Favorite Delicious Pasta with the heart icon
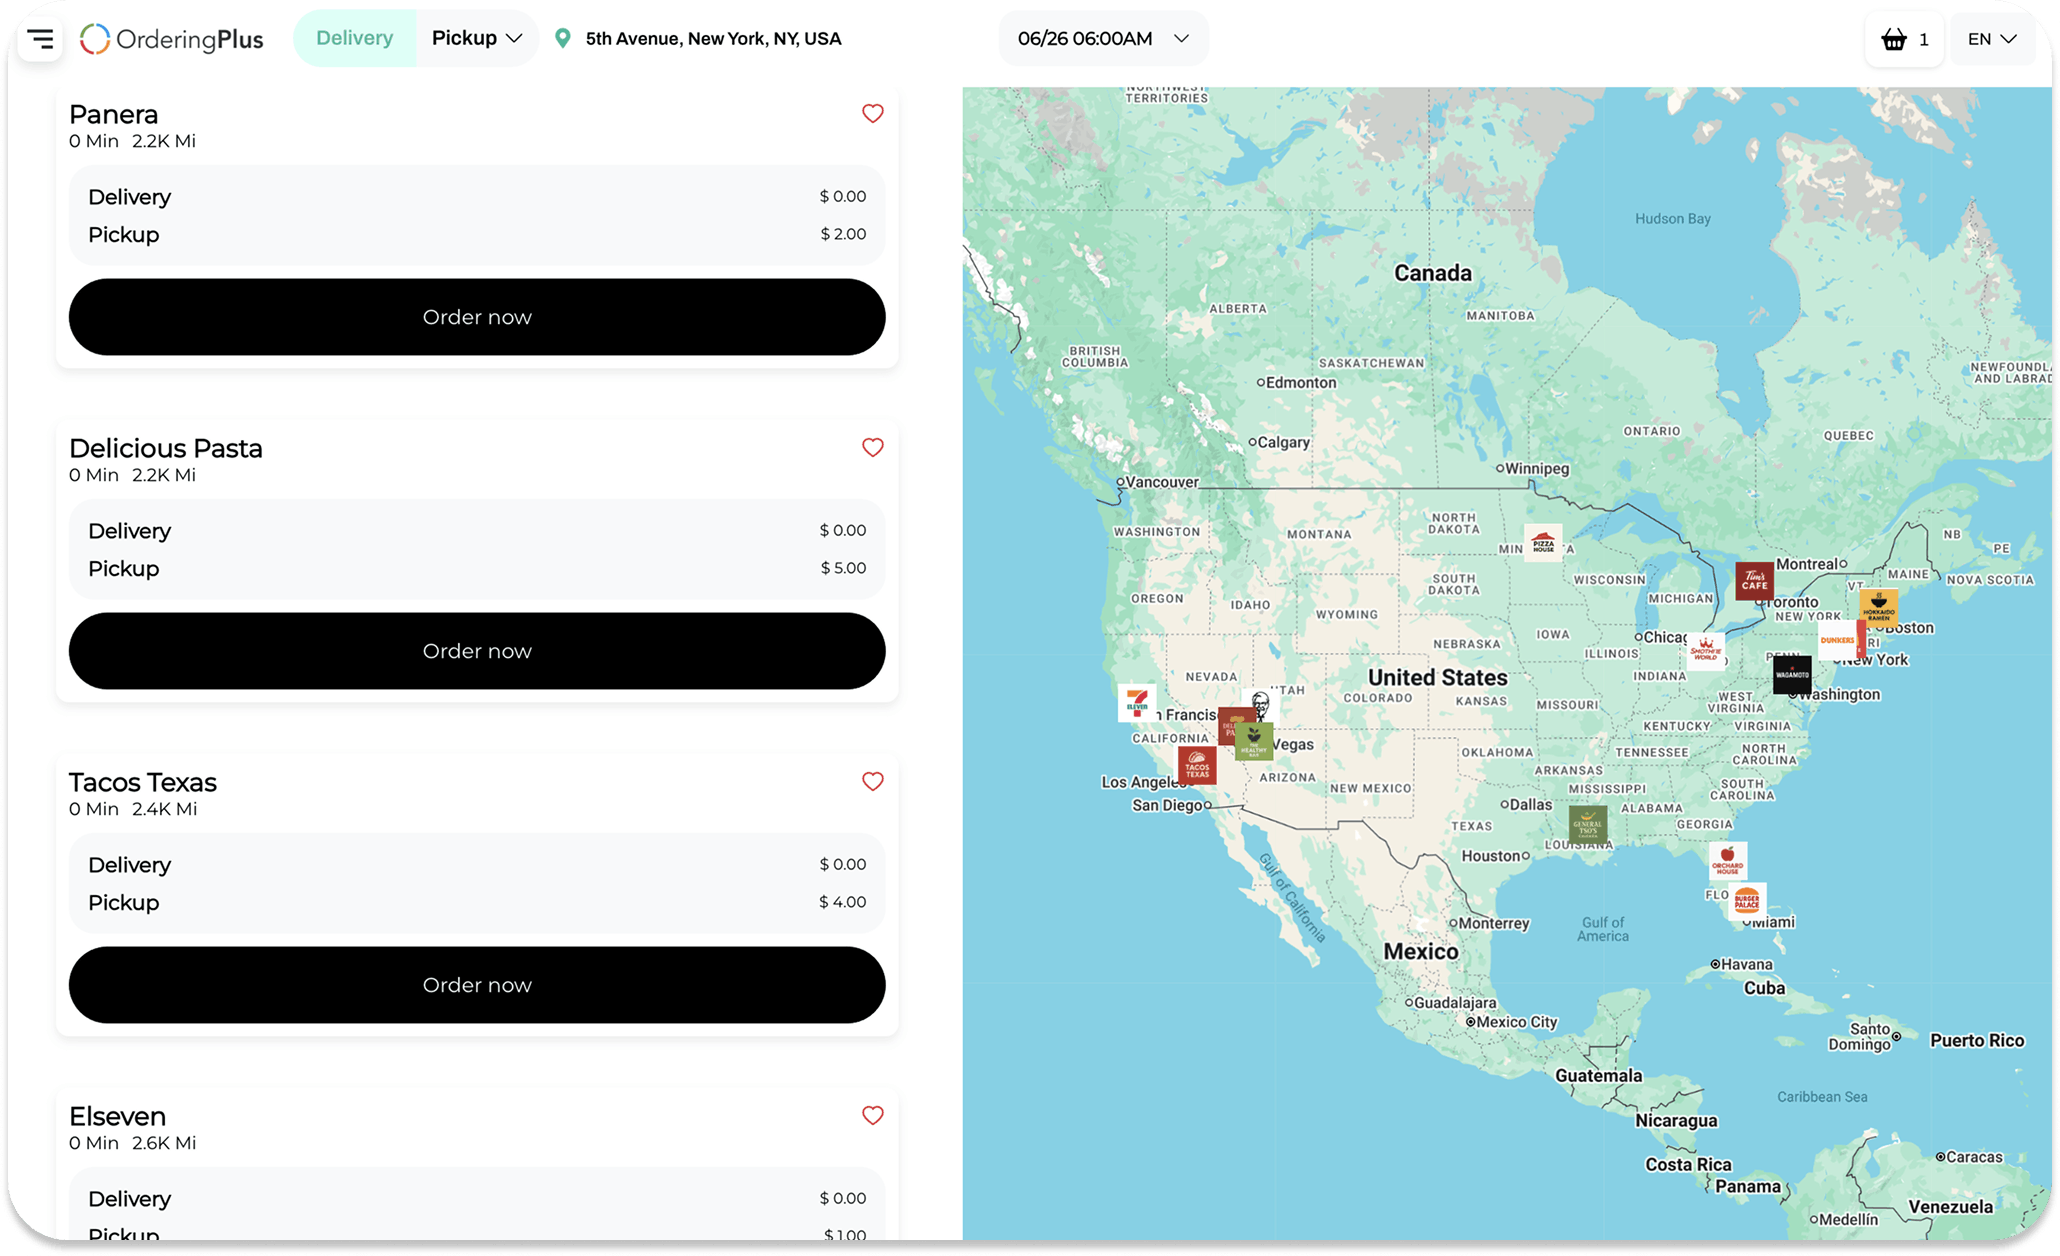This screenshot has height=1256, width=2060. pyautogui.click(x=872, y=447)
